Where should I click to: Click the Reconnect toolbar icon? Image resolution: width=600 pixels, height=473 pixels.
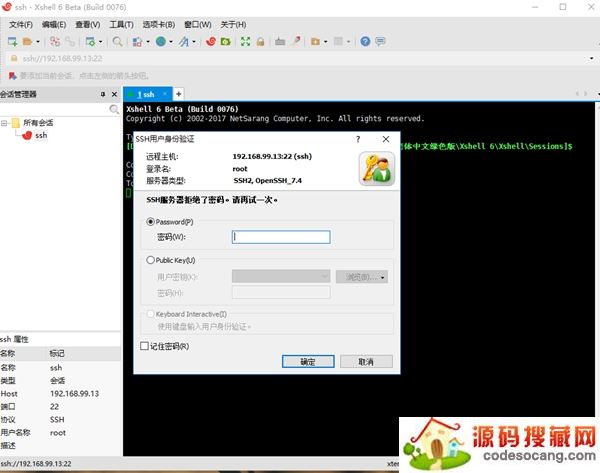pos(55,41)
